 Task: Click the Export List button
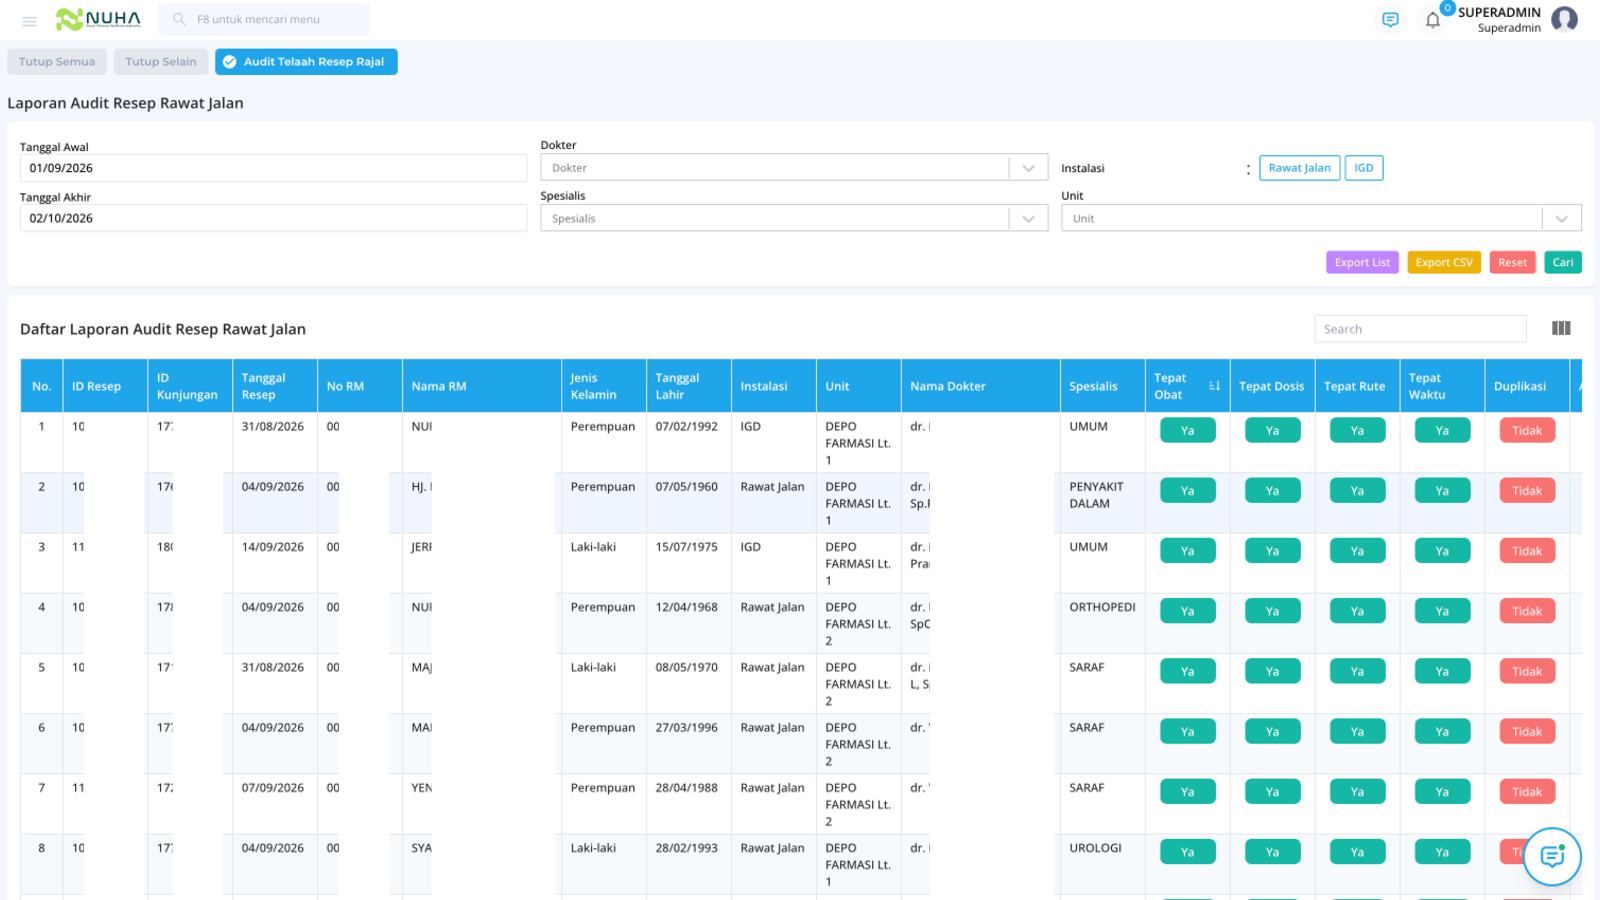pyautogui.click(x=1362, y=262)
